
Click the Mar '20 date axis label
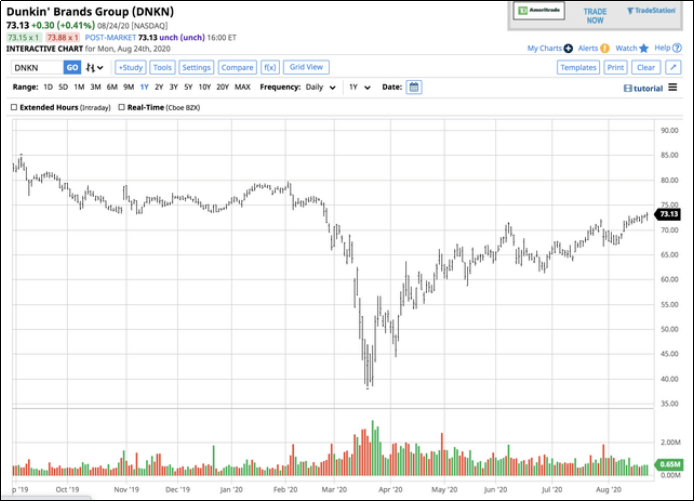334,490
